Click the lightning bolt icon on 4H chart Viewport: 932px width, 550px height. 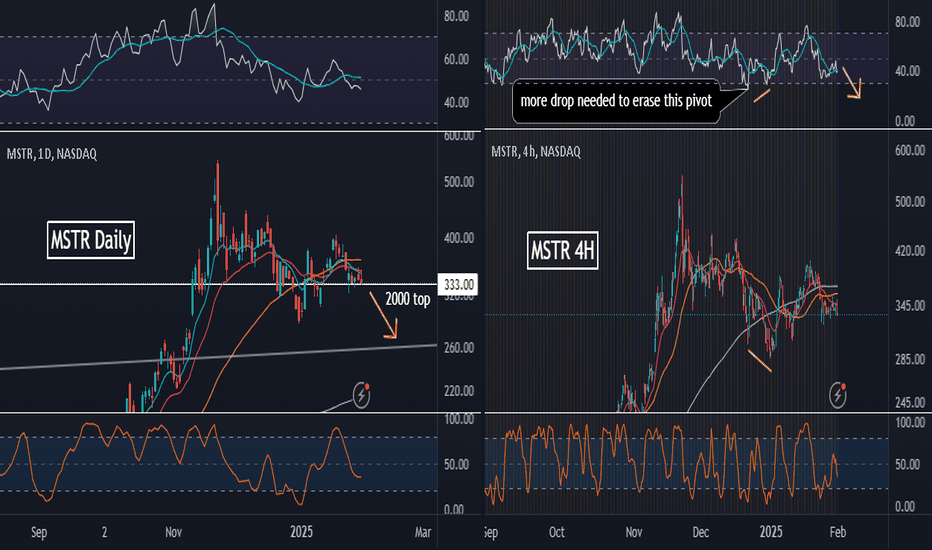[837, 395]
